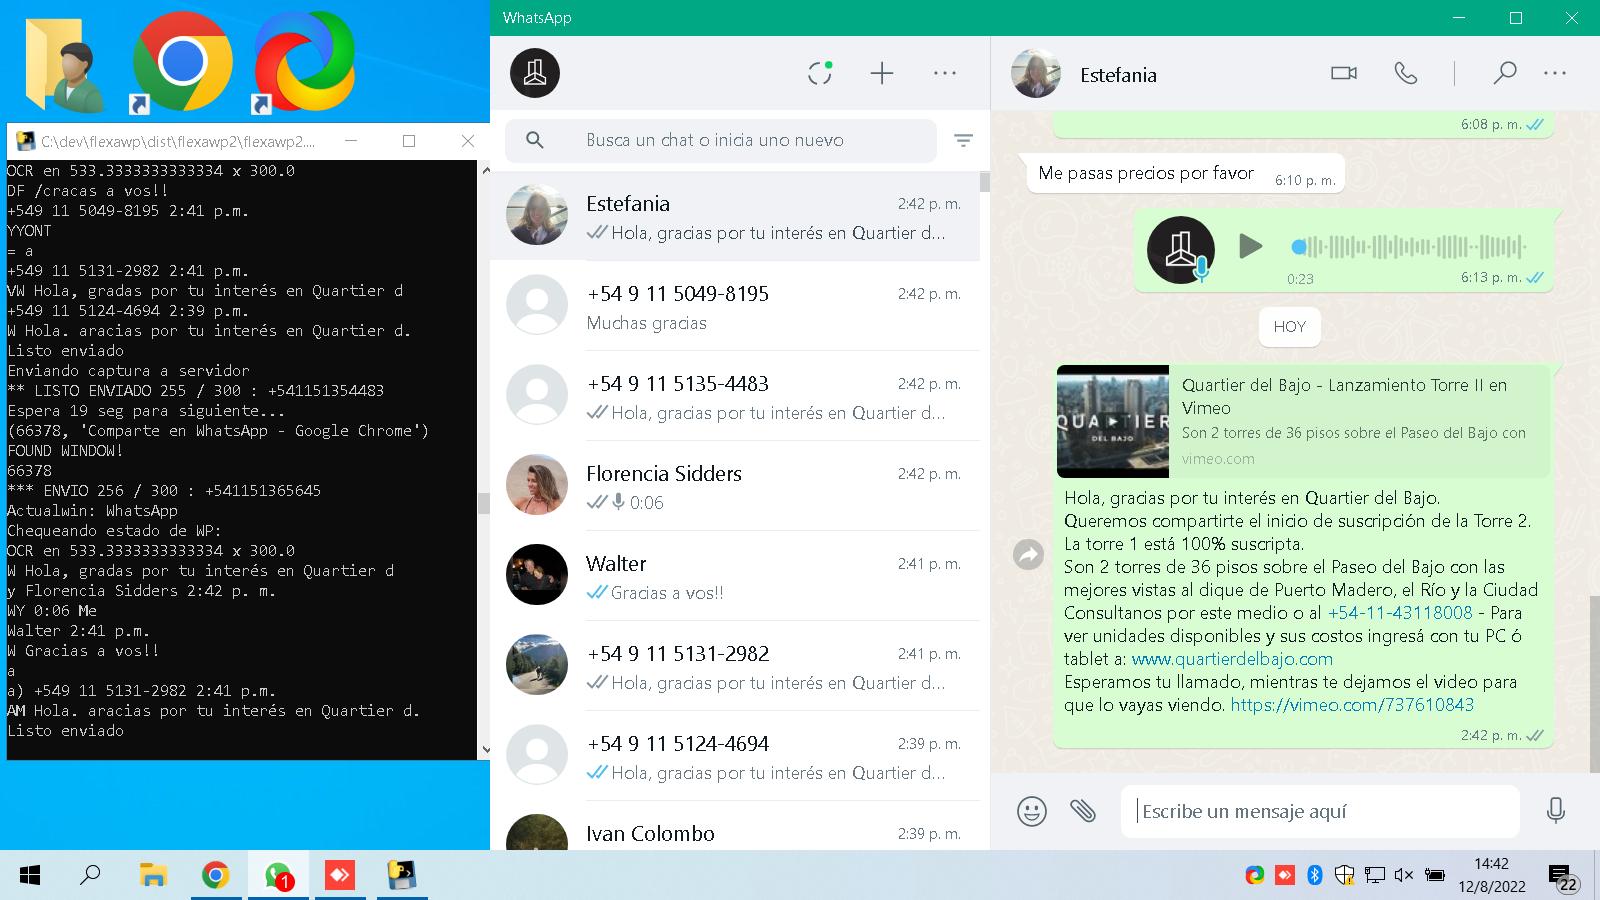Open the Walter chat
This screenshot has width=1600, height=900.
pyautogui.click(x=735, y=577)
